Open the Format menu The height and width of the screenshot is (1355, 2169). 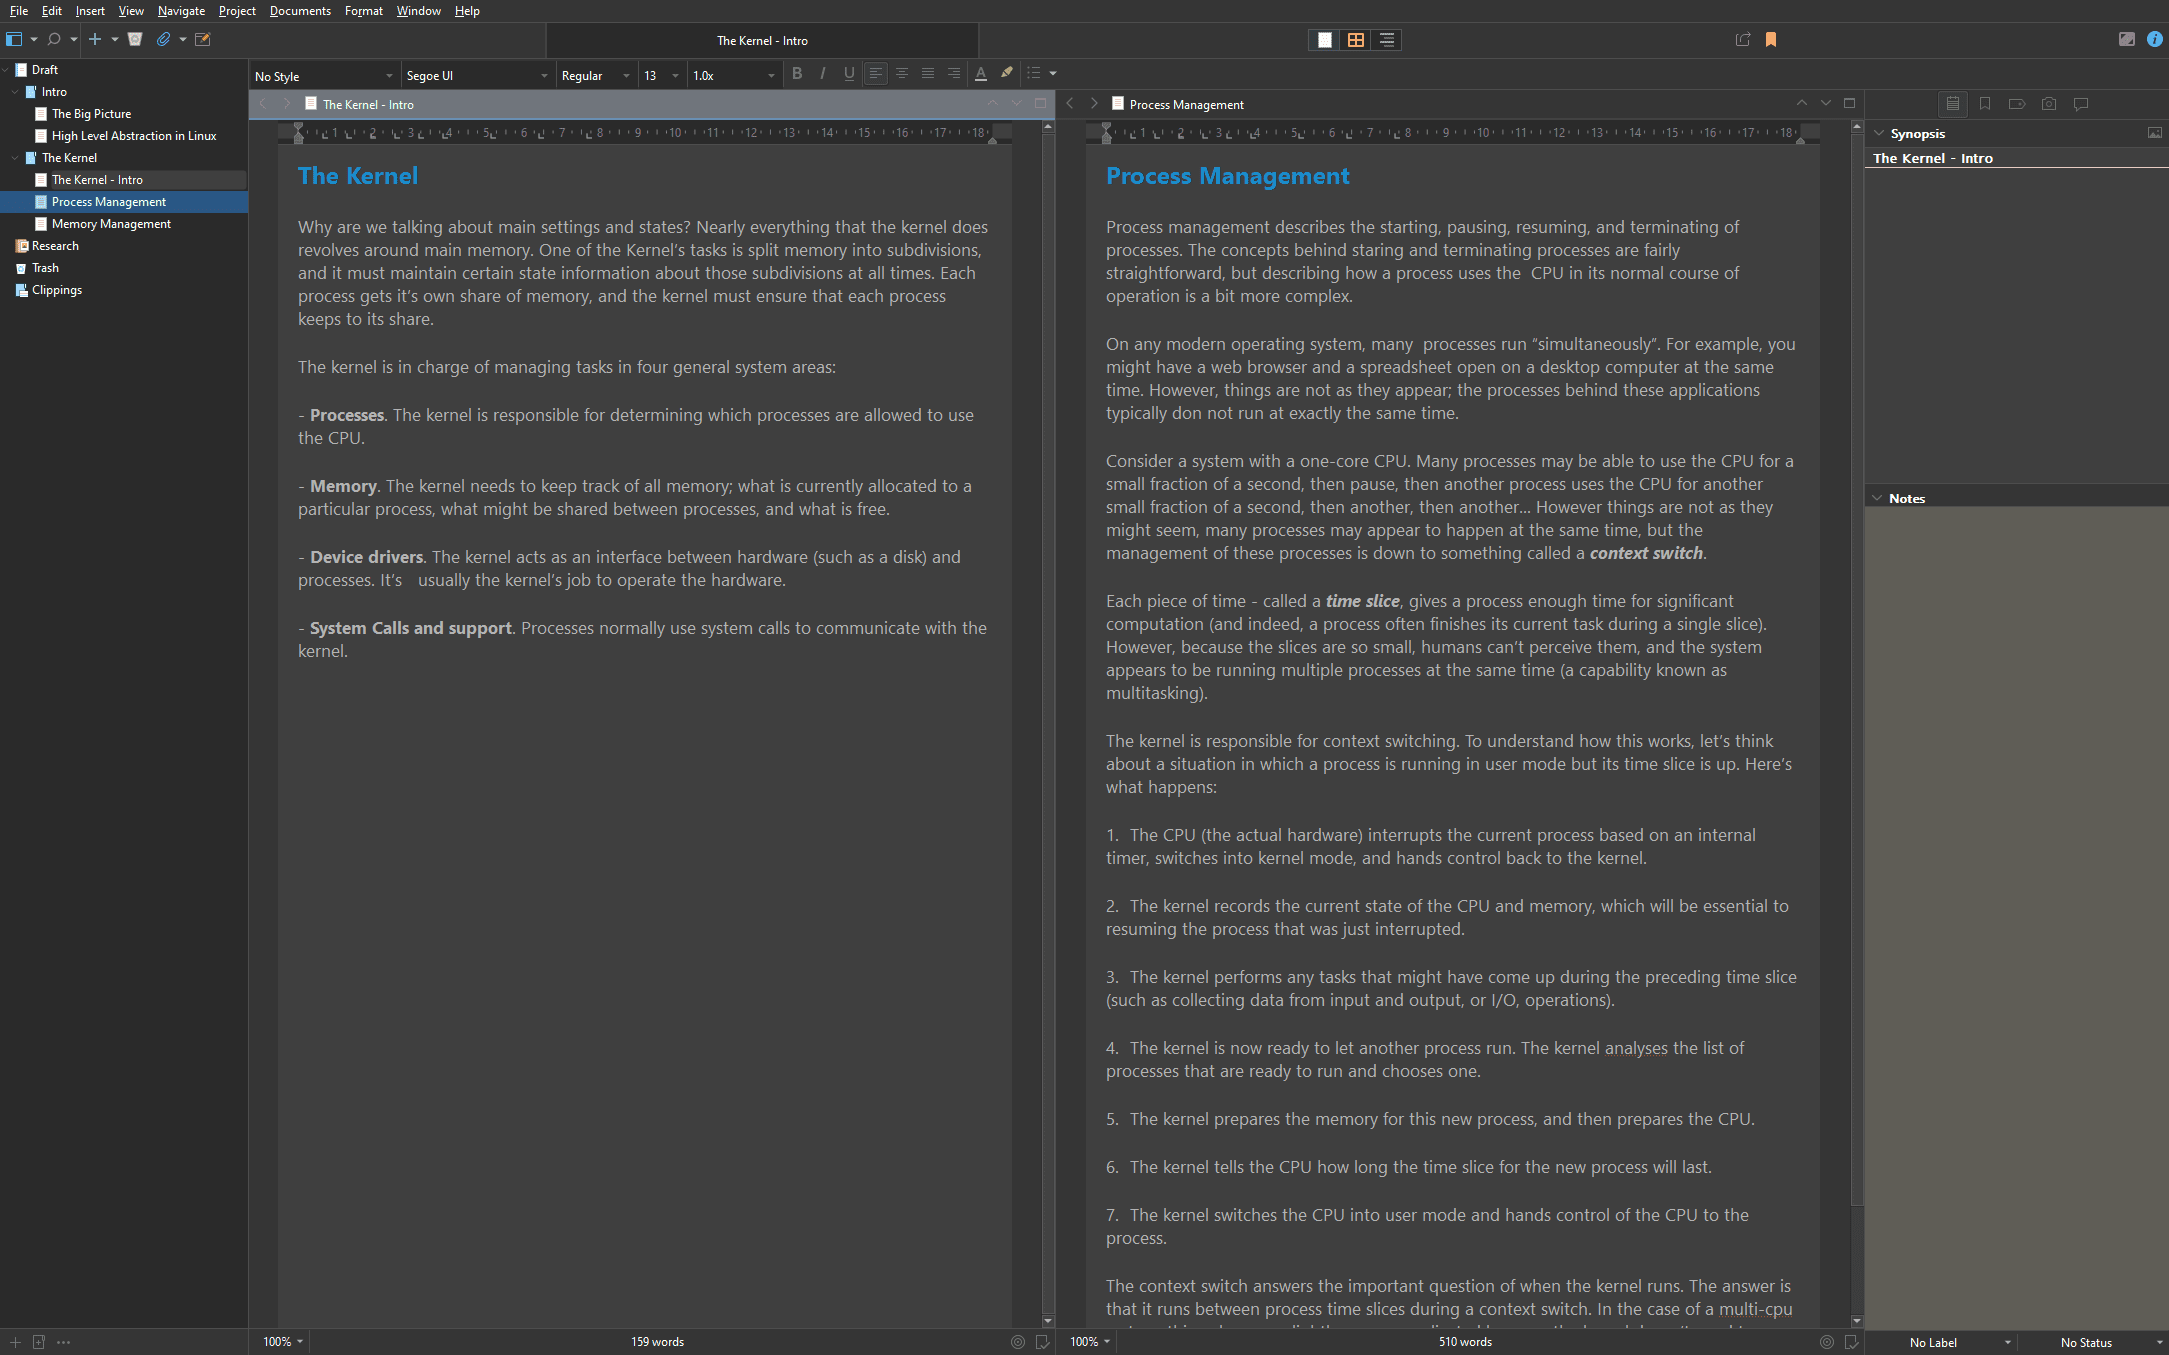tap(363, 11)
